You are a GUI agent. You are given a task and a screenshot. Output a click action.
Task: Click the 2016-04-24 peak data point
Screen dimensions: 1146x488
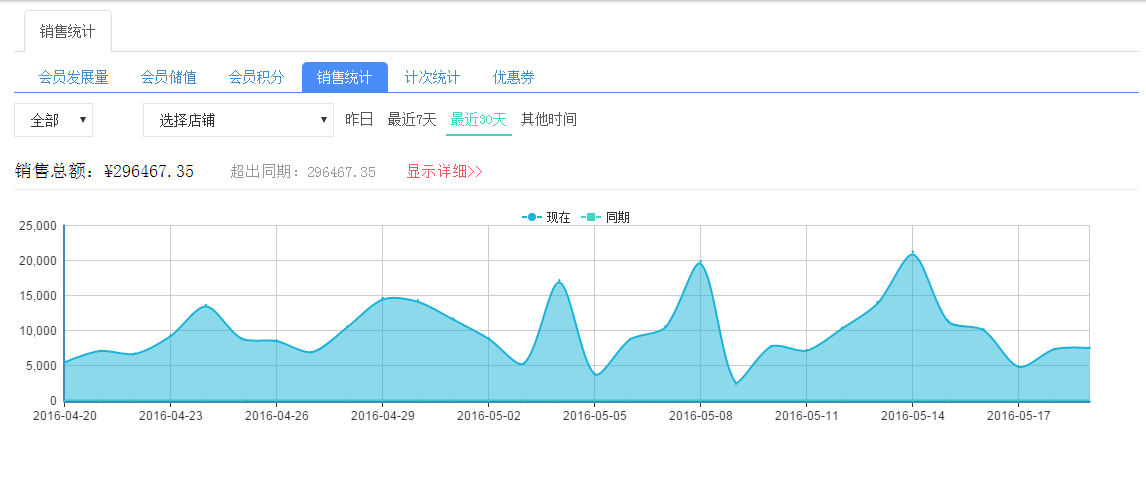(x=205, y=305)
